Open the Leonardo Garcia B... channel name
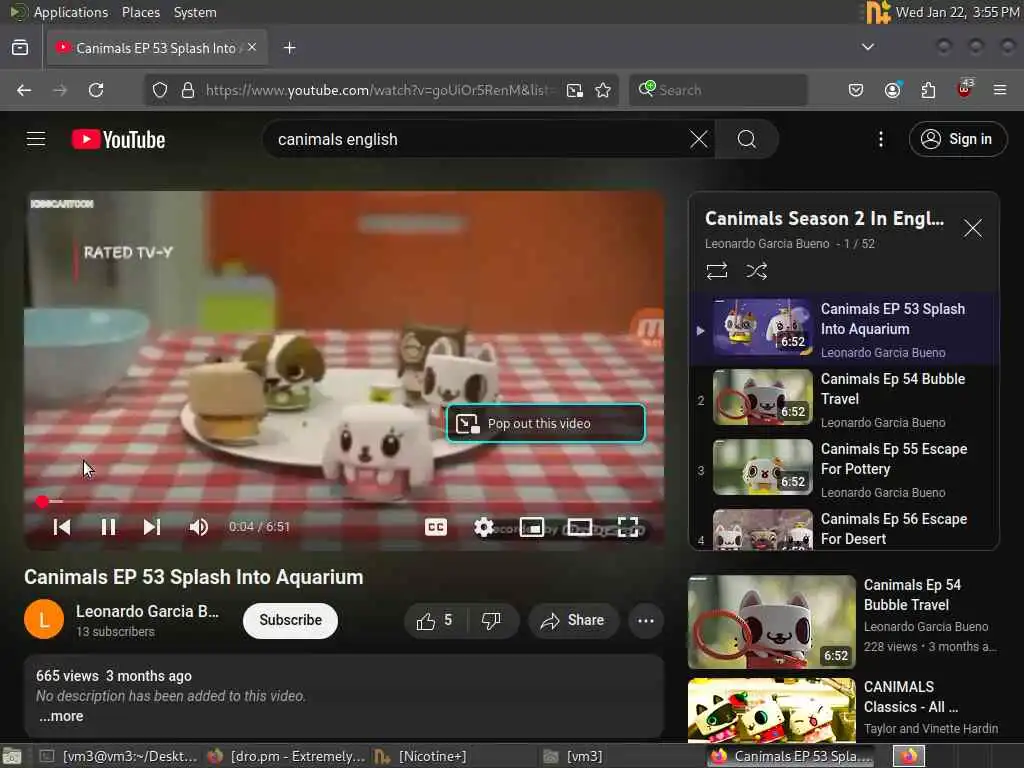 click(x=148, y=611)
